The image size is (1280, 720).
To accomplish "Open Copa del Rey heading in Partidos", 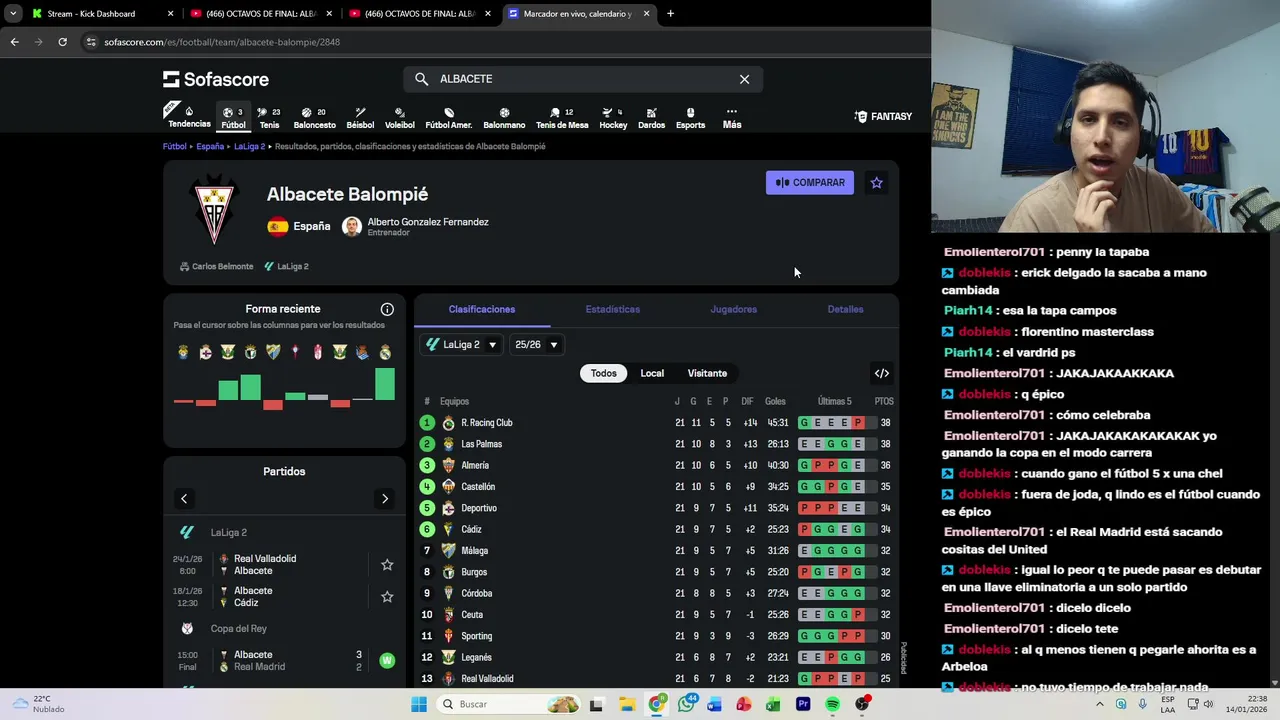I will coord(238,629).
